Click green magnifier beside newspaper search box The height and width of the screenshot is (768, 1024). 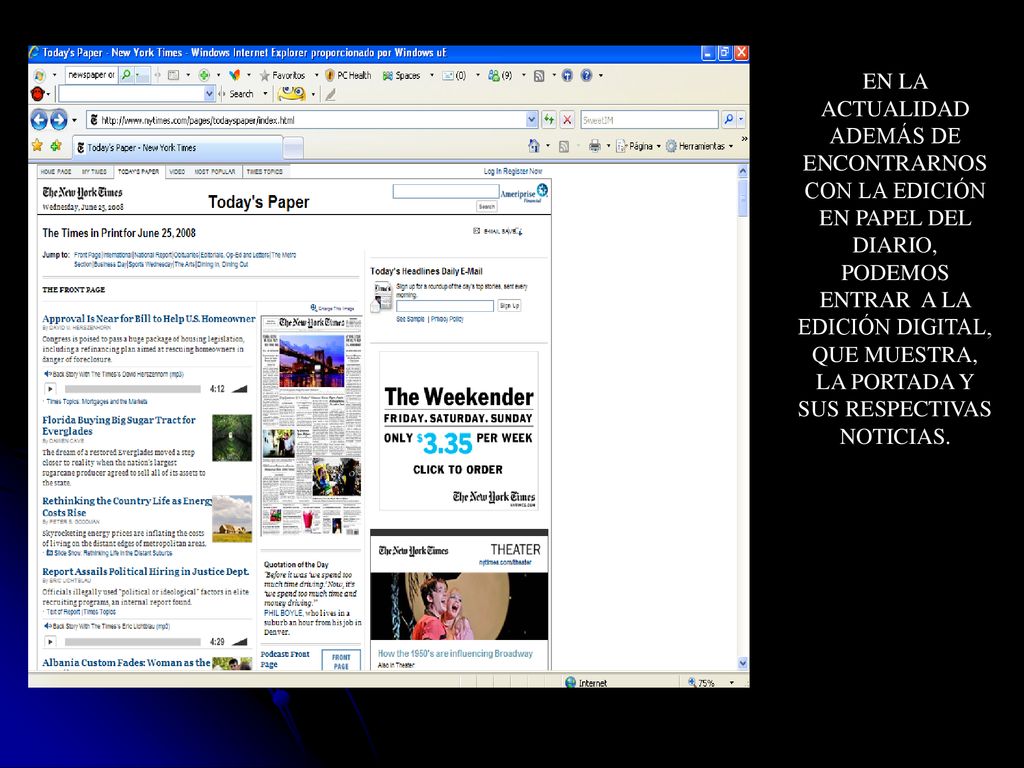click(x=127, y=75)
